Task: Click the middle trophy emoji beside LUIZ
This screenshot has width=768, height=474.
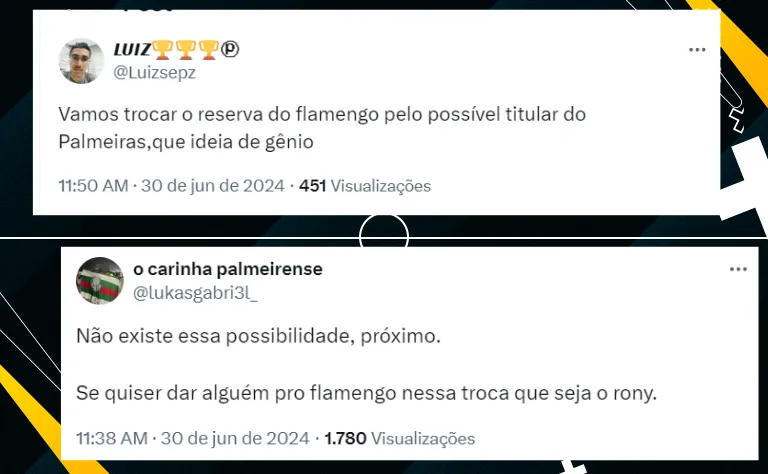Action: coord(186,50)
